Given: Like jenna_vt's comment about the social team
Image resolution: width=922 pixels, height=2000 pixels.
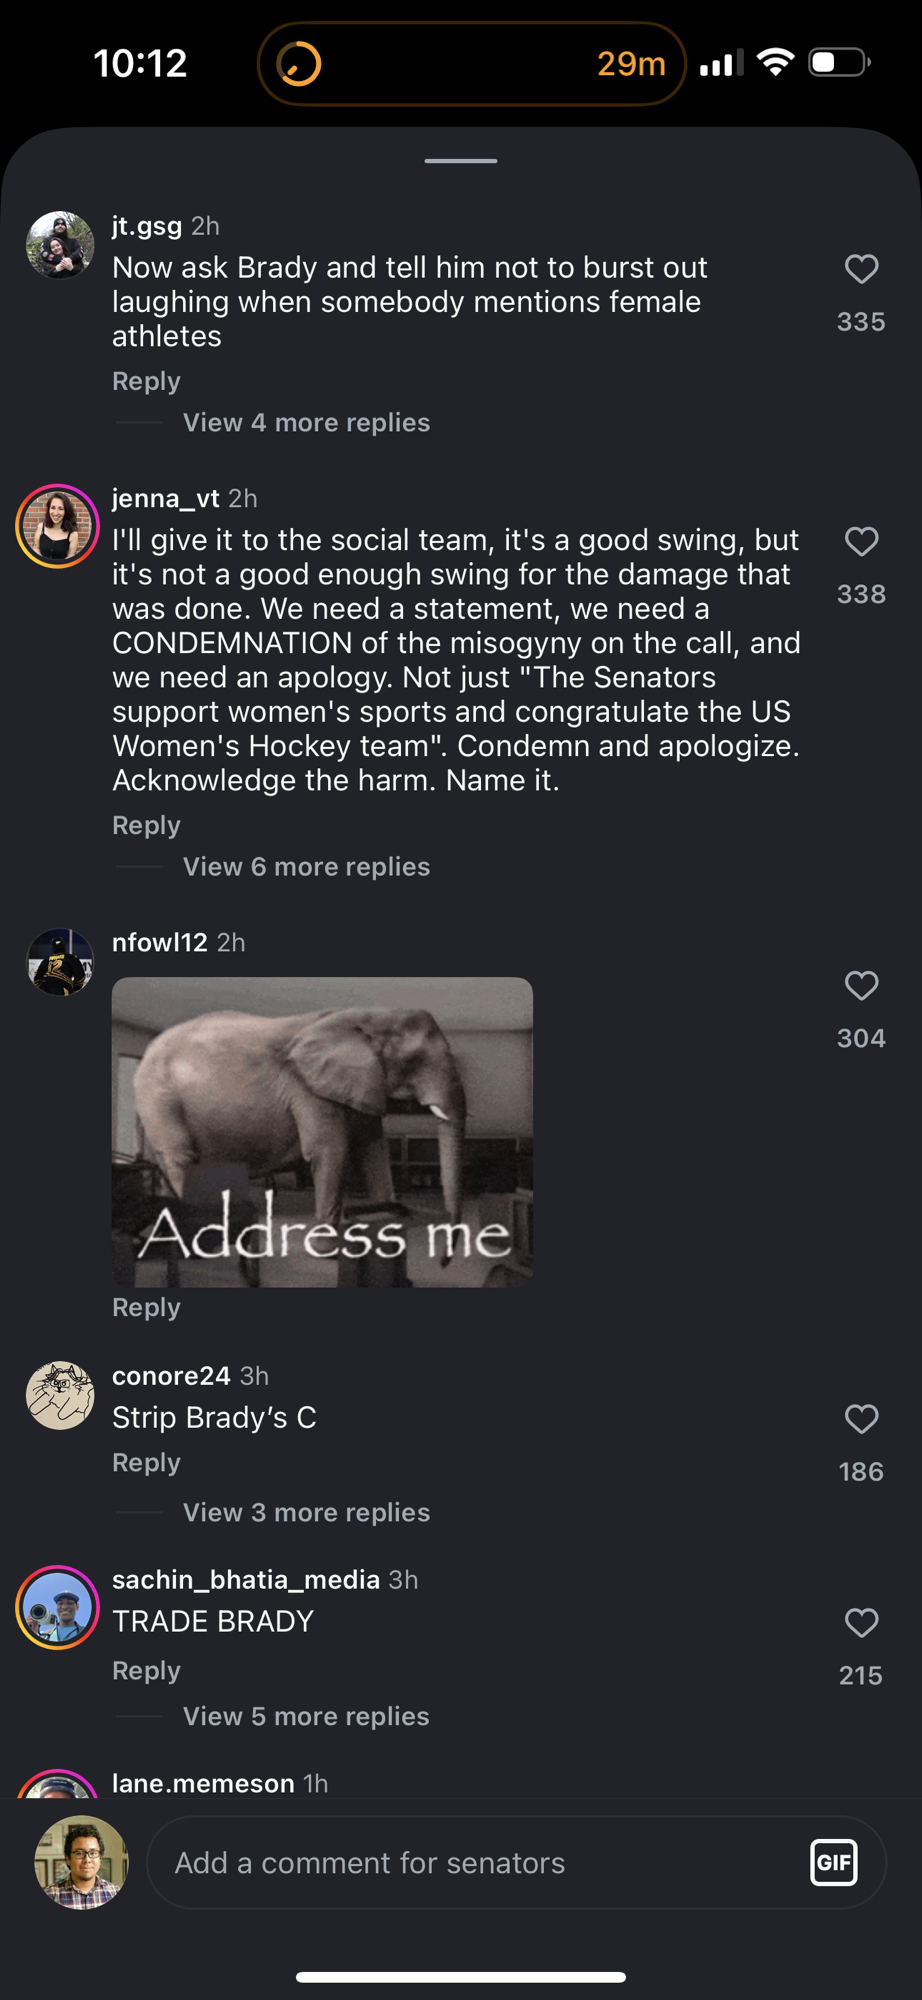Looking at the screenshot, I should click(861, 541).
